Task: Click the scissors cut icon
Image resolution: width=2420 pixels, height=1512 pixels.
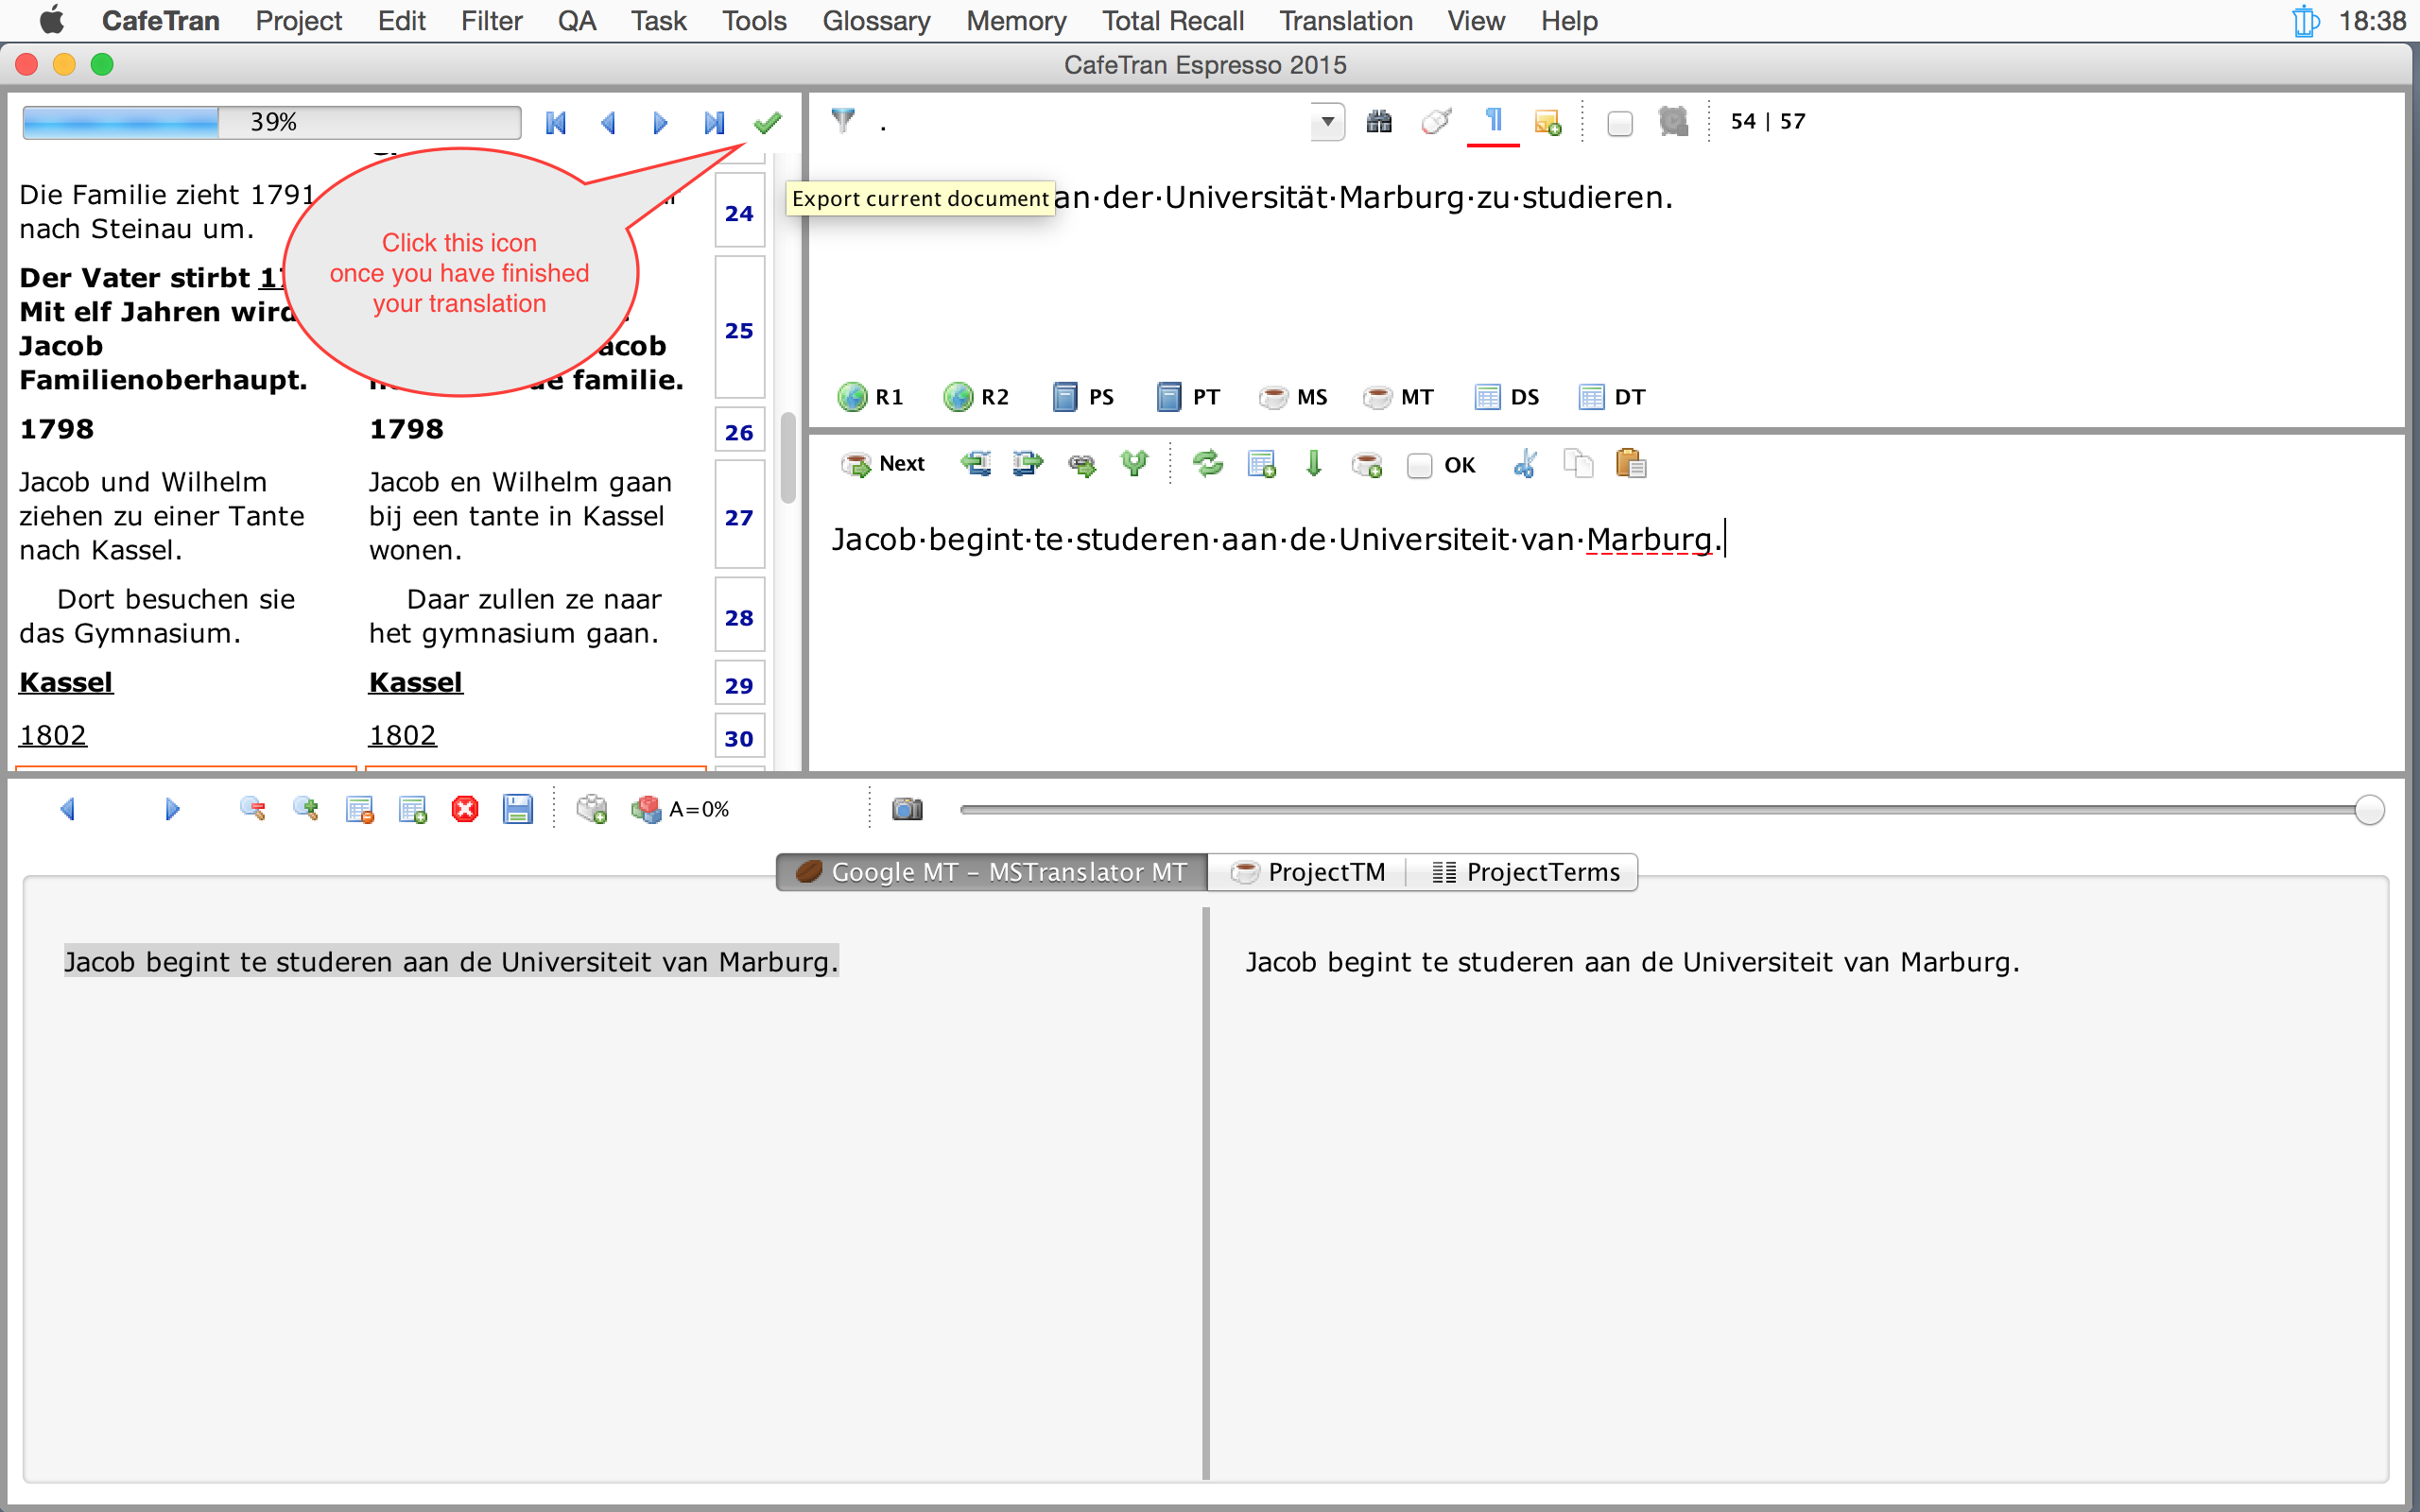Action: click(1525, 464)
